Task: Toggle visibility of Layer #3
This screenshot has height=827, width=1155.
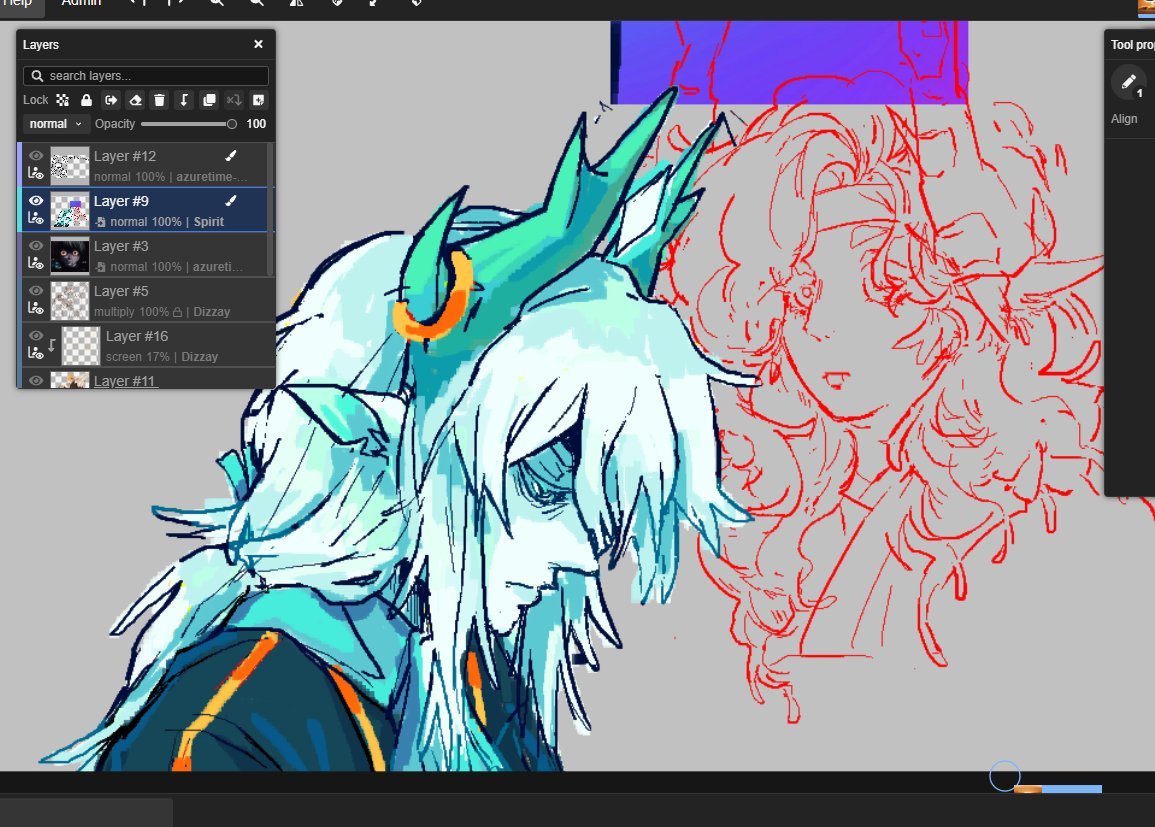Action: (x=35, y=245)
